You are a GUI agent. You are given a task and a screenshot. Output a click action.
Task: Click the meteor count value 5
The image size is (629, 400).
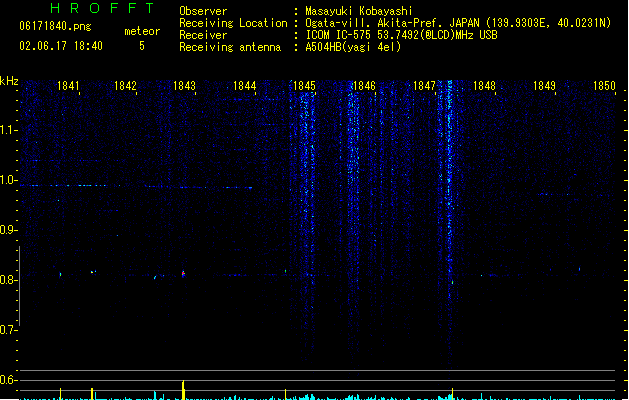point(142,46)
